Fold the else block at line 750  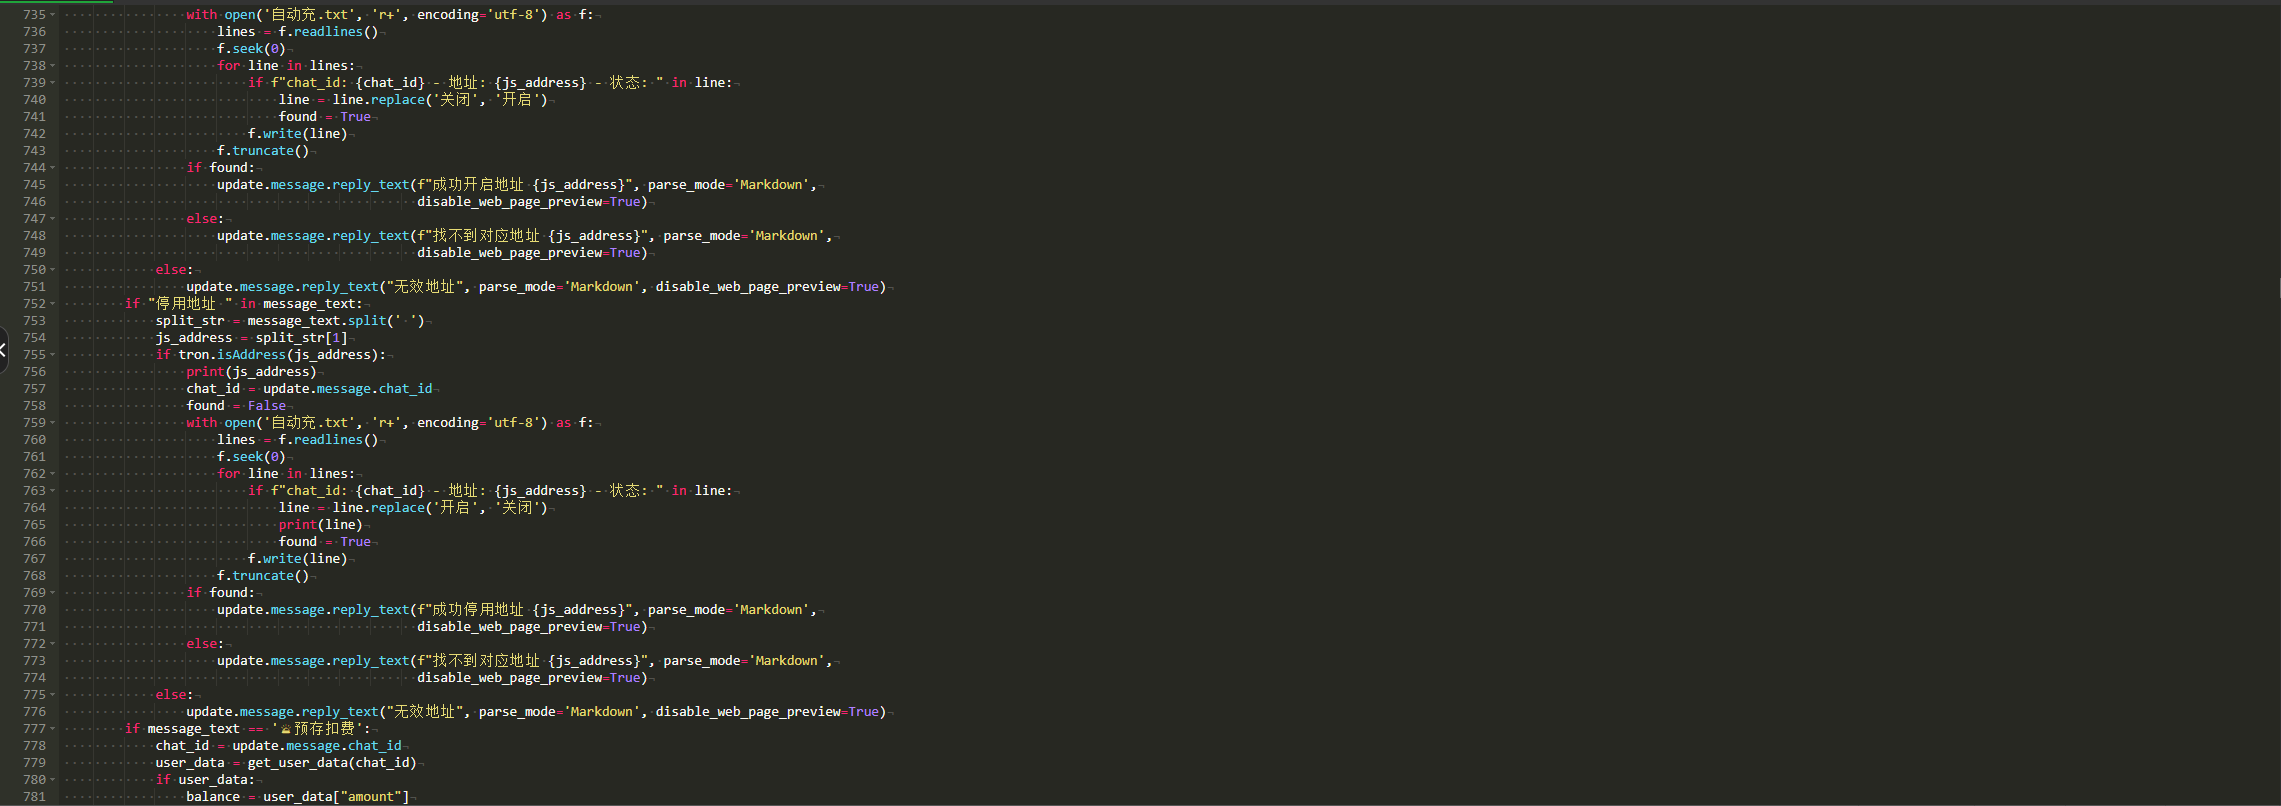pyautogui.click(x=53, y=270)
